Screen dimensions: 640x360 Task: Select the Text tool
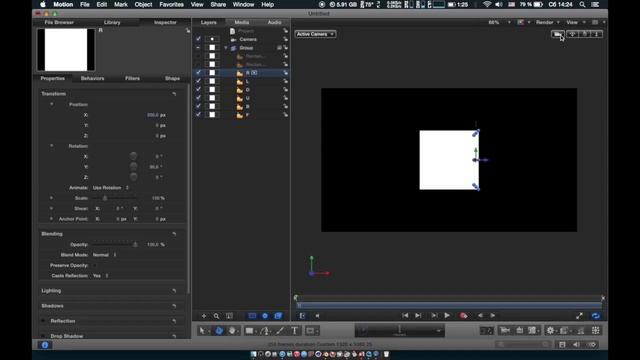tap(294, 331)
